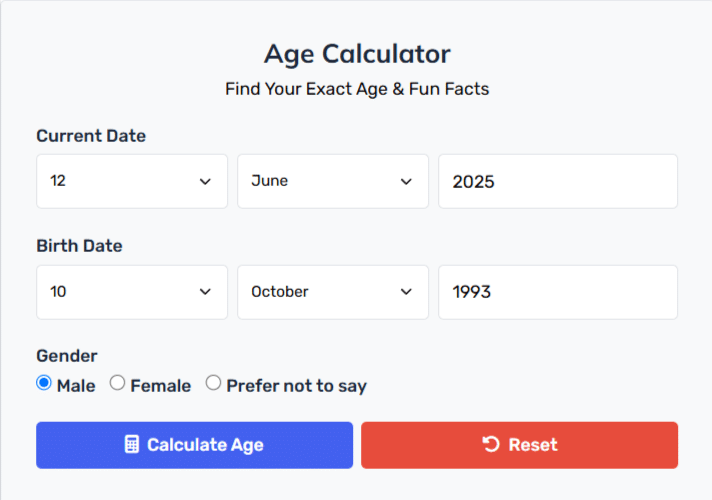Open the birth day dropdown showing 10

coord(132,292)
